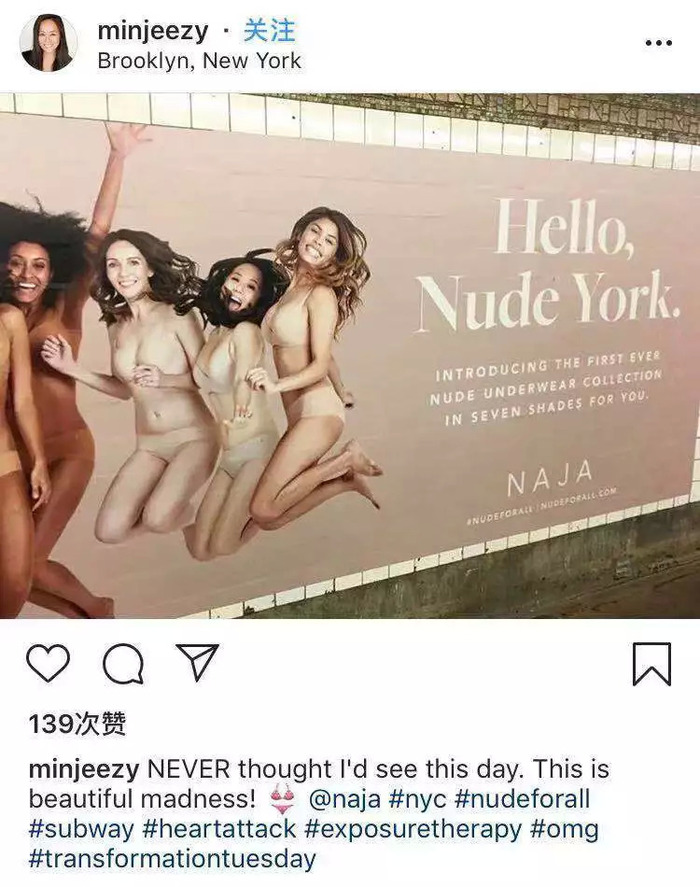The image size is (700, 887).
Task: Open the #subway hashtag
Action: [x=81, y=830]
